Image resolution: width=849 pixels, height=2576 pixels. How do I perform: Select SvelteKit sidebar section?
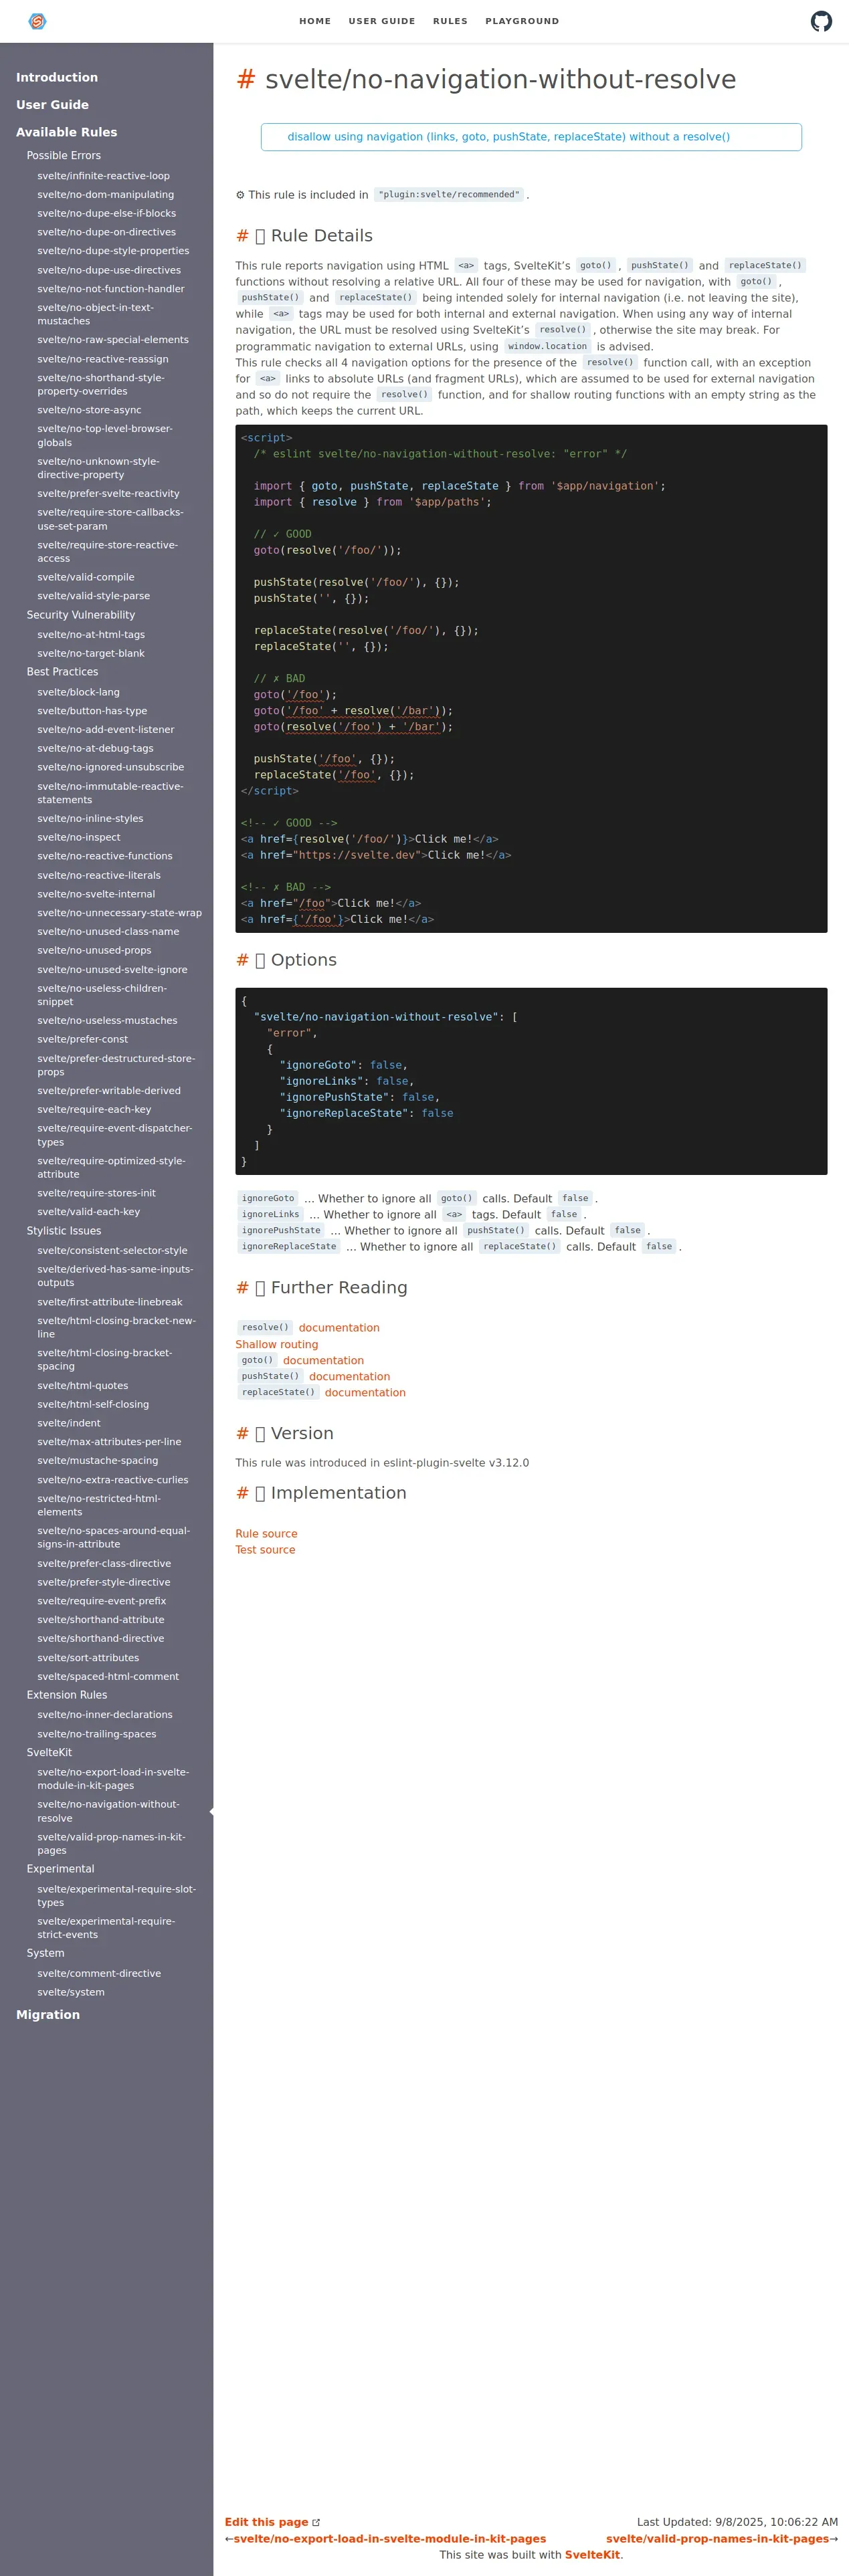coord(49,1752)
